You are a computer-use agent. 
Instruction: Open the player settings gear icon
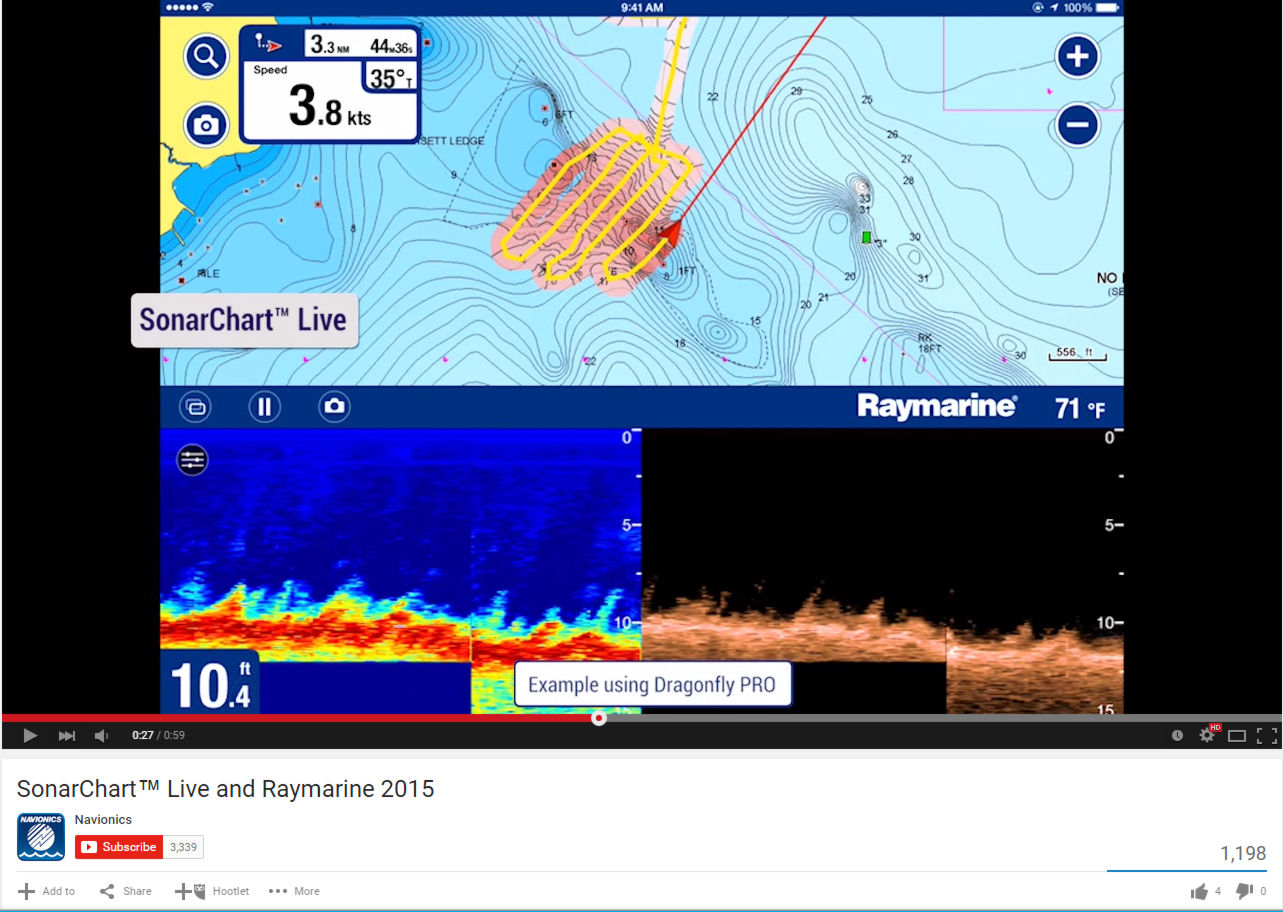1207,736
